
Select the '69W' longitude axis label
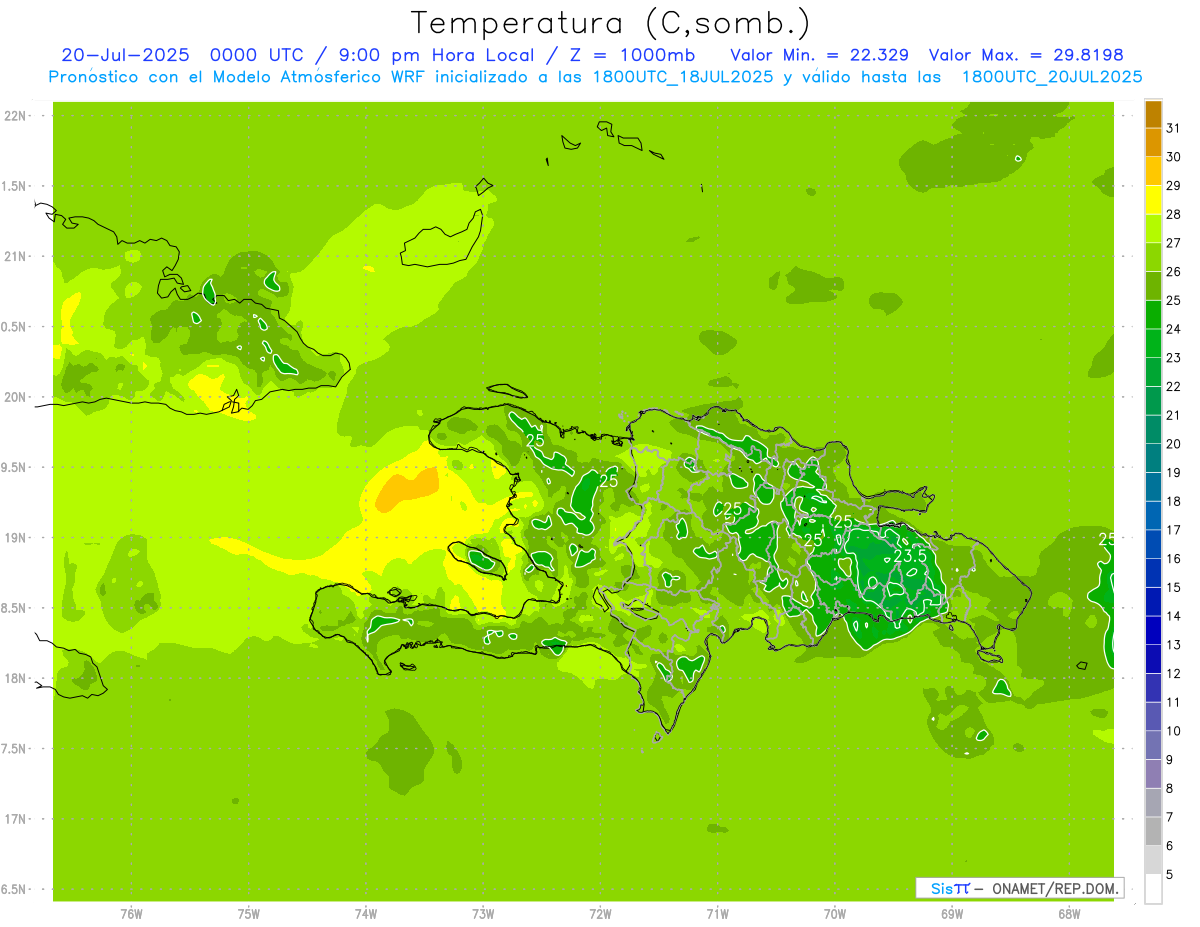point(952,914)
